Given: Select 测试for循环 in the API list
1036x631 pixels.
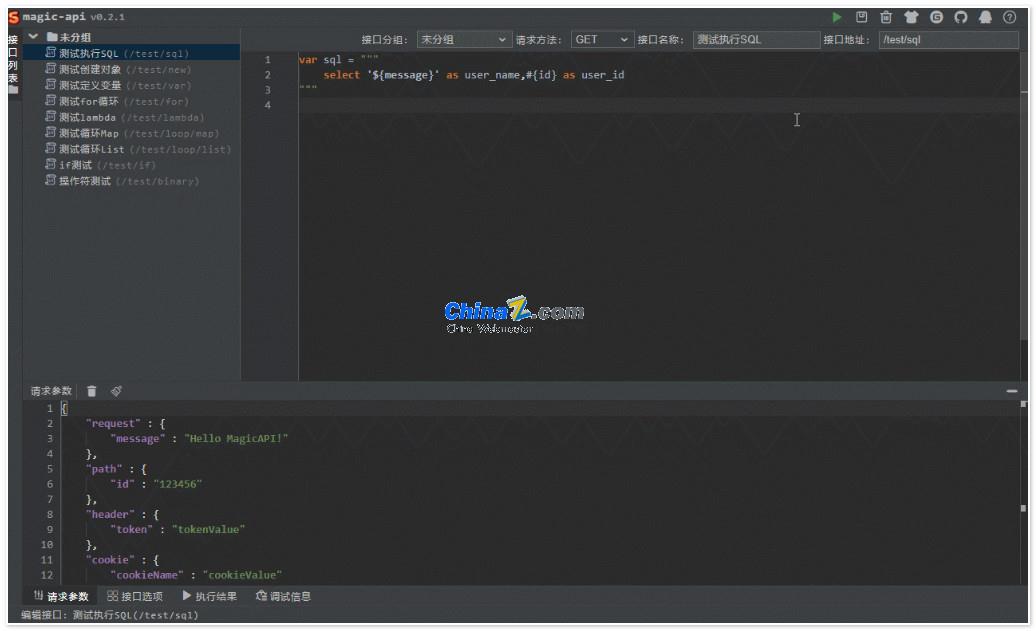Looking at the screenshot, I should (x=88, y=102).
